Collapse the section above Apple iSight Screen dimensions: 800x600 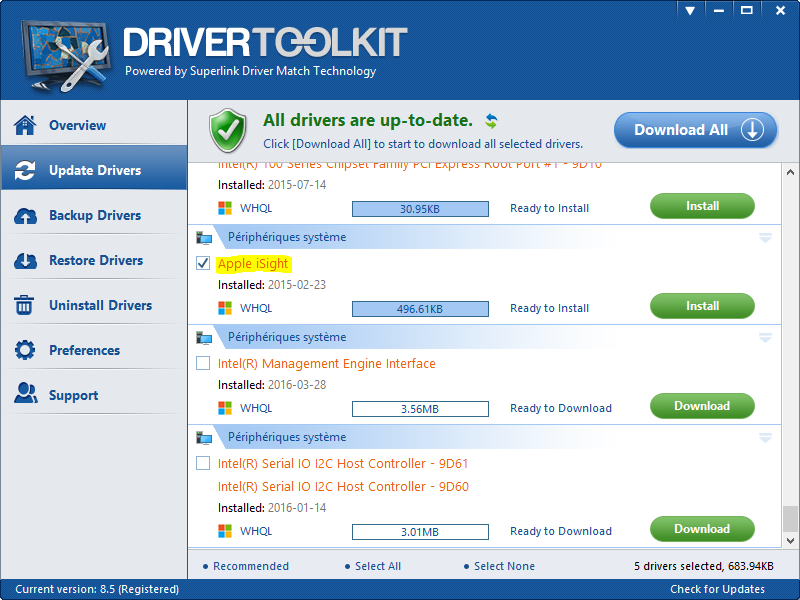point(765,238)
